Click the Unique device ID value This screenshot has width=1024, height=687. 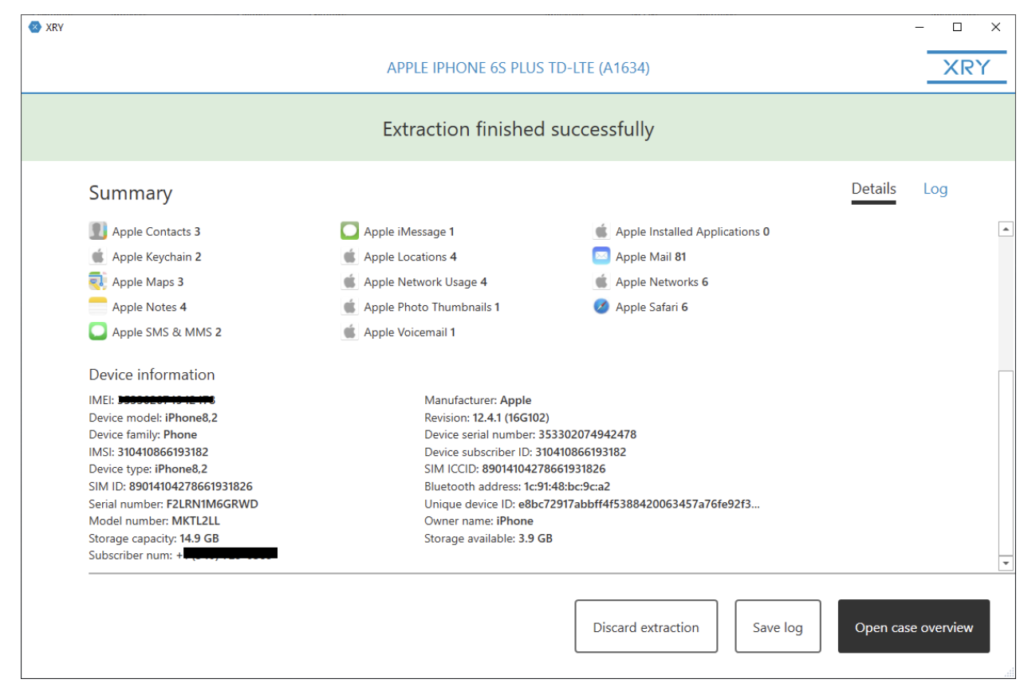[x=639, y=503]
